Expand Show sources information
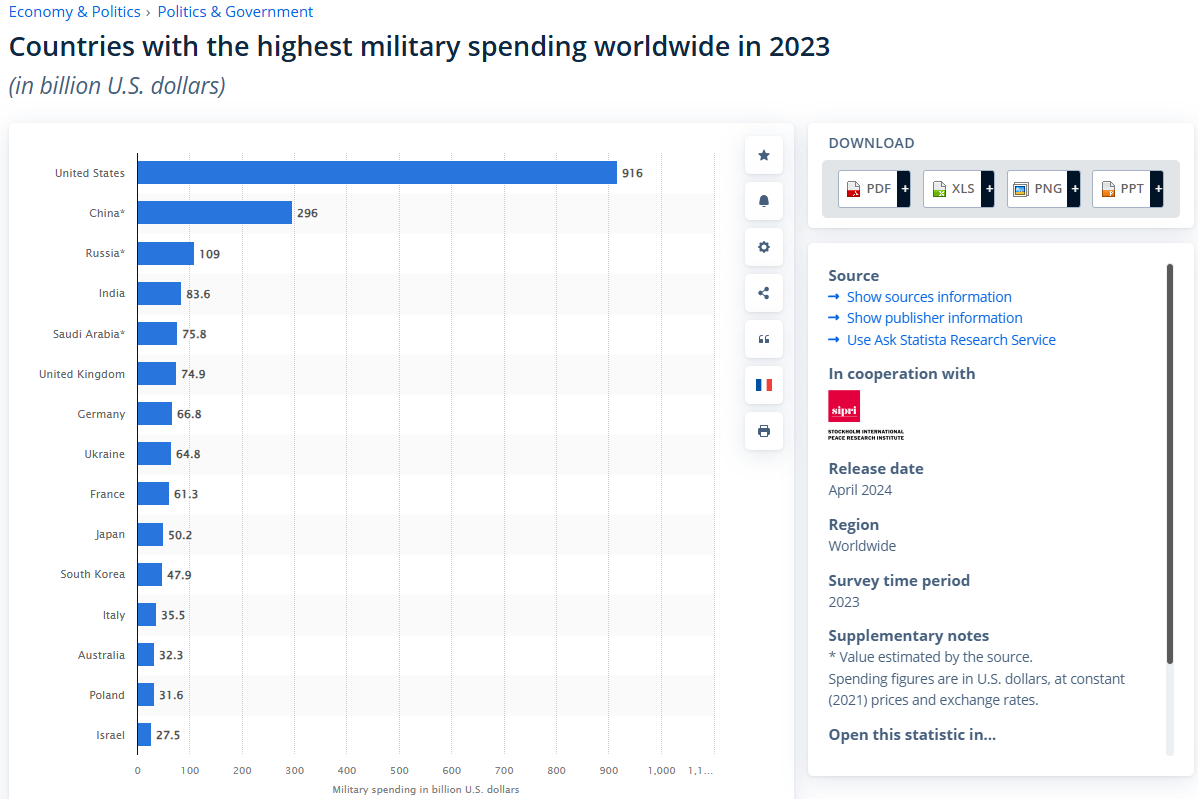Screen dimensions: 1198x799 [x=928, y=297]
